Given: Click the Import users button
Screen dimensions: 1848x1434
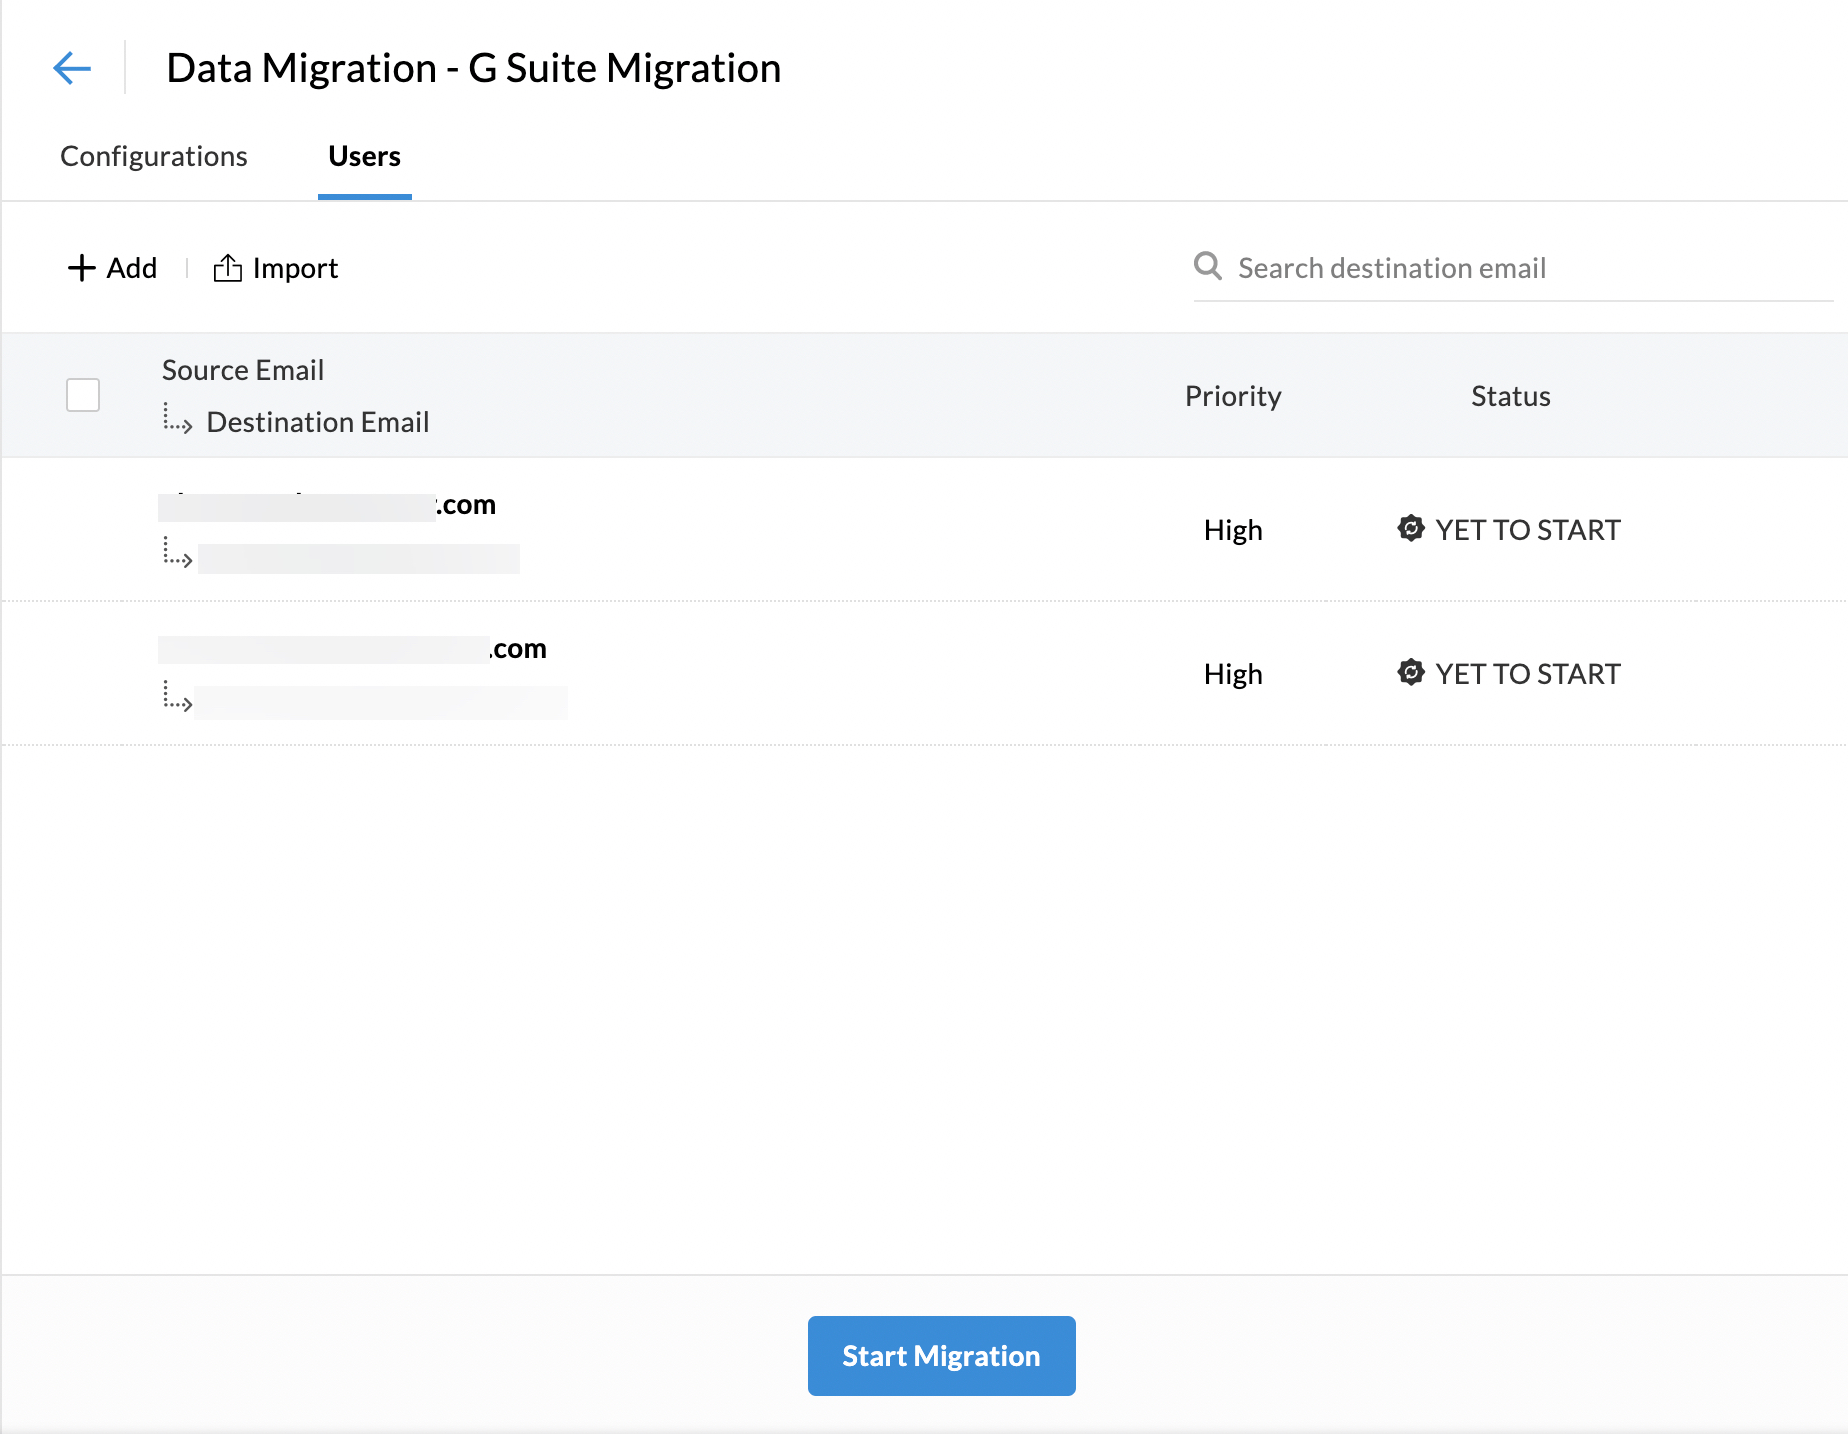Looking at the screenshot, I should tap(276, 268).
